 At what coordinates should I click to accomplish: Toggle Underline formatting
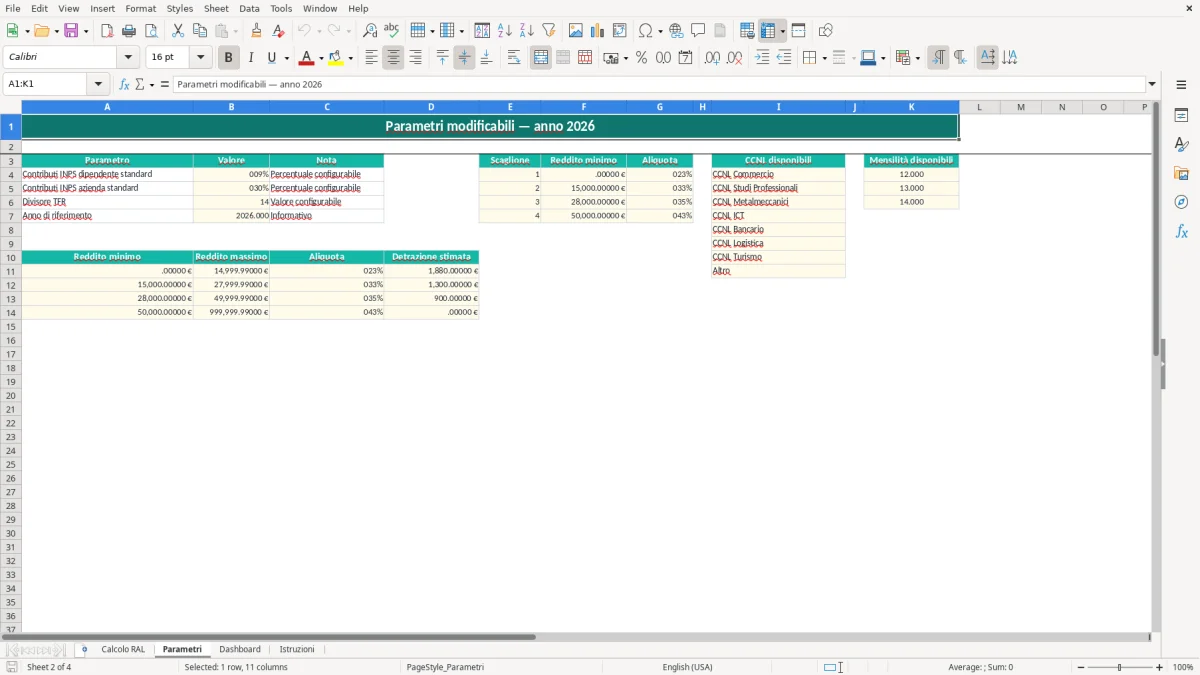tap(271, 58)
